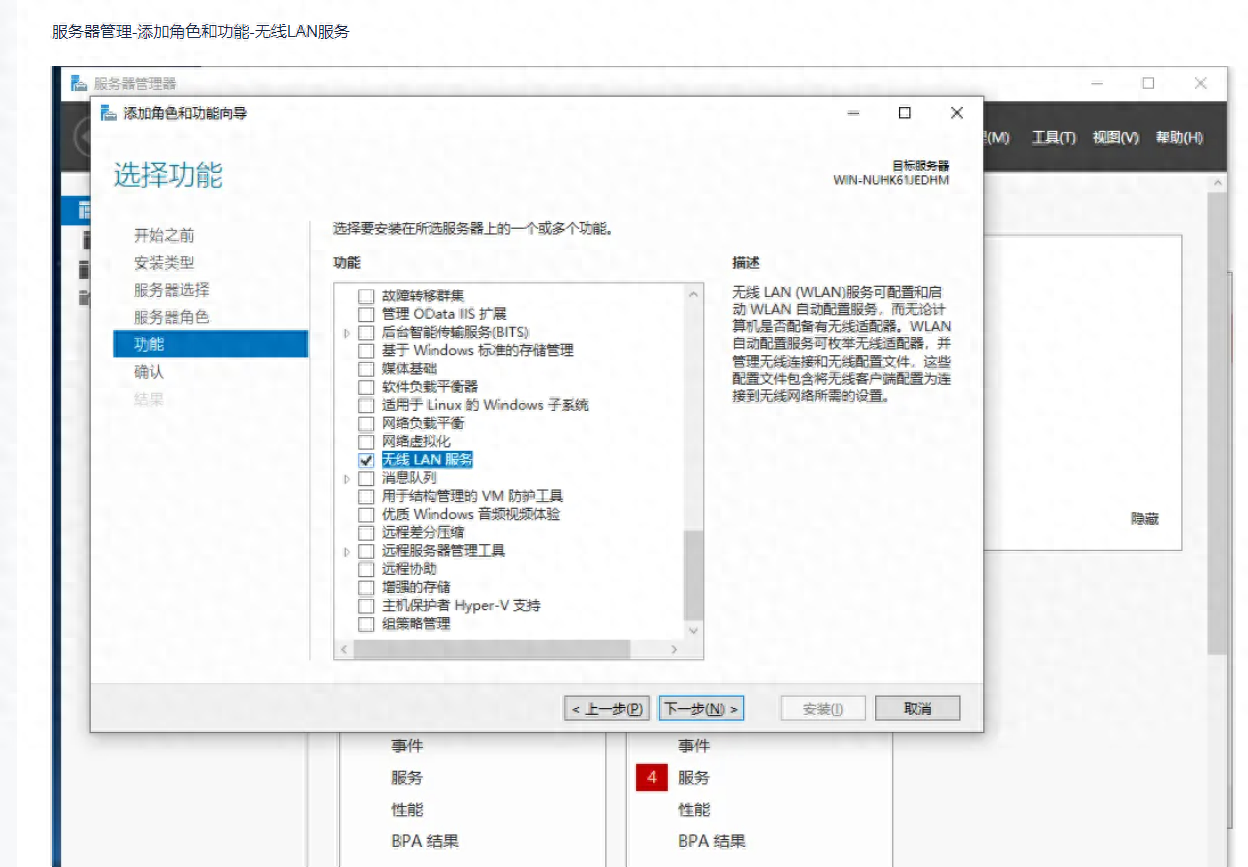Enable the 媒体基础 feature checkbox

click(x=366, y=368)
